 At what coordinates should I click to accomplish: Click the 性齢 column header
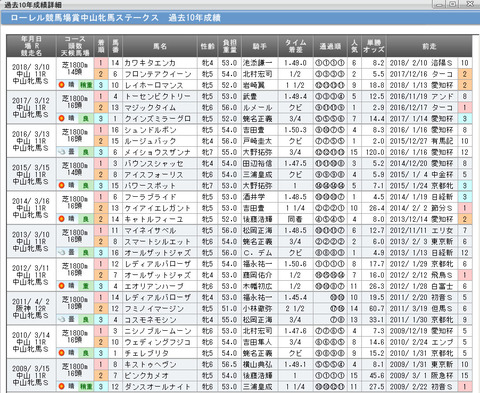207,46
